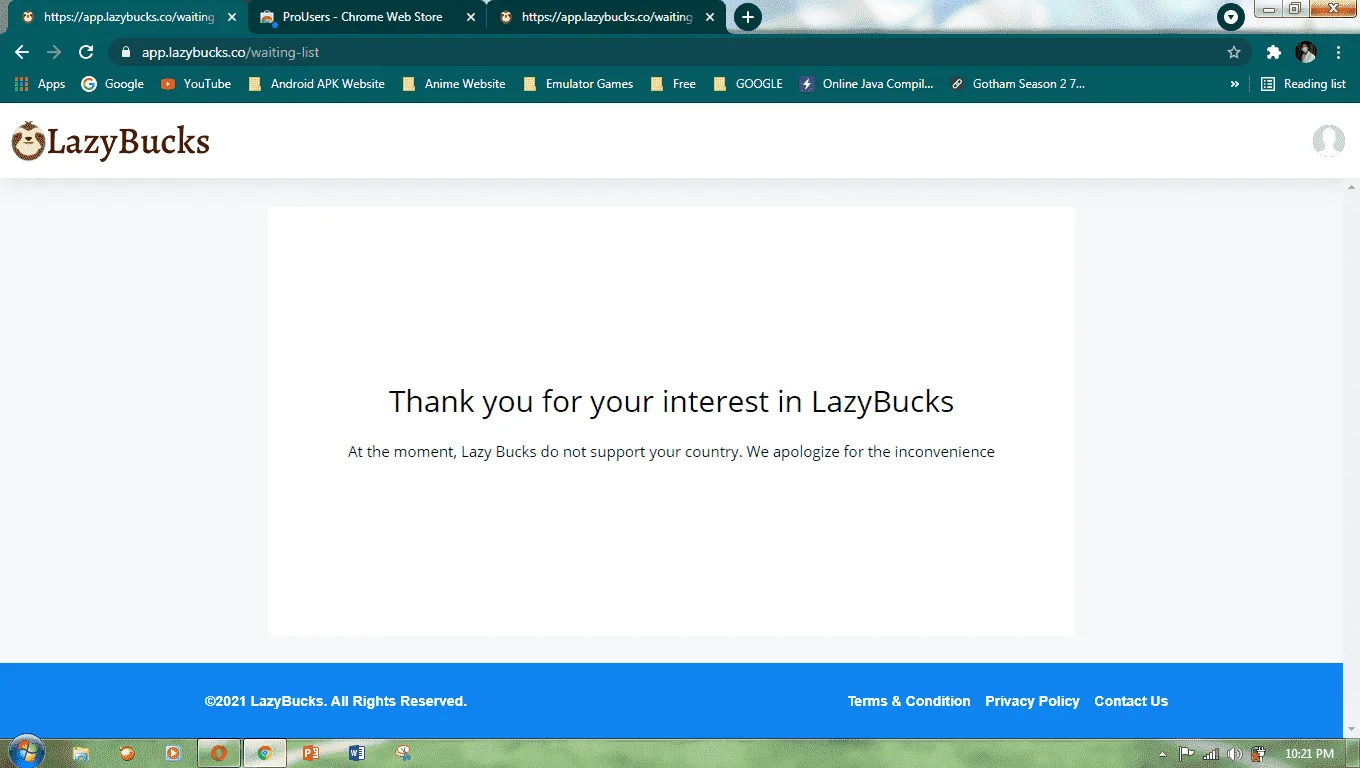Click the Show desktop button
The width and height of the screenshot is (1360, 768).
pyautogui.click(x=1353, y=753)
